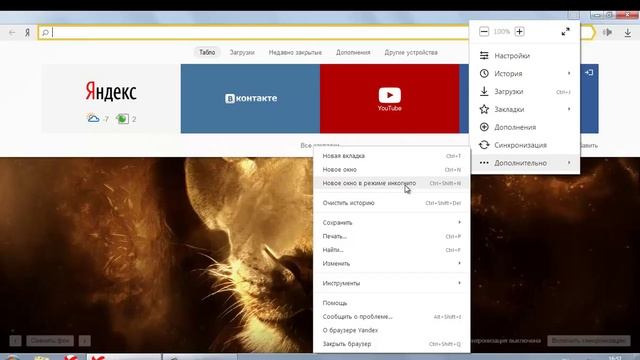The image size is (640, 360).
Task: Open the История menu entry
Action: point(525,73)
